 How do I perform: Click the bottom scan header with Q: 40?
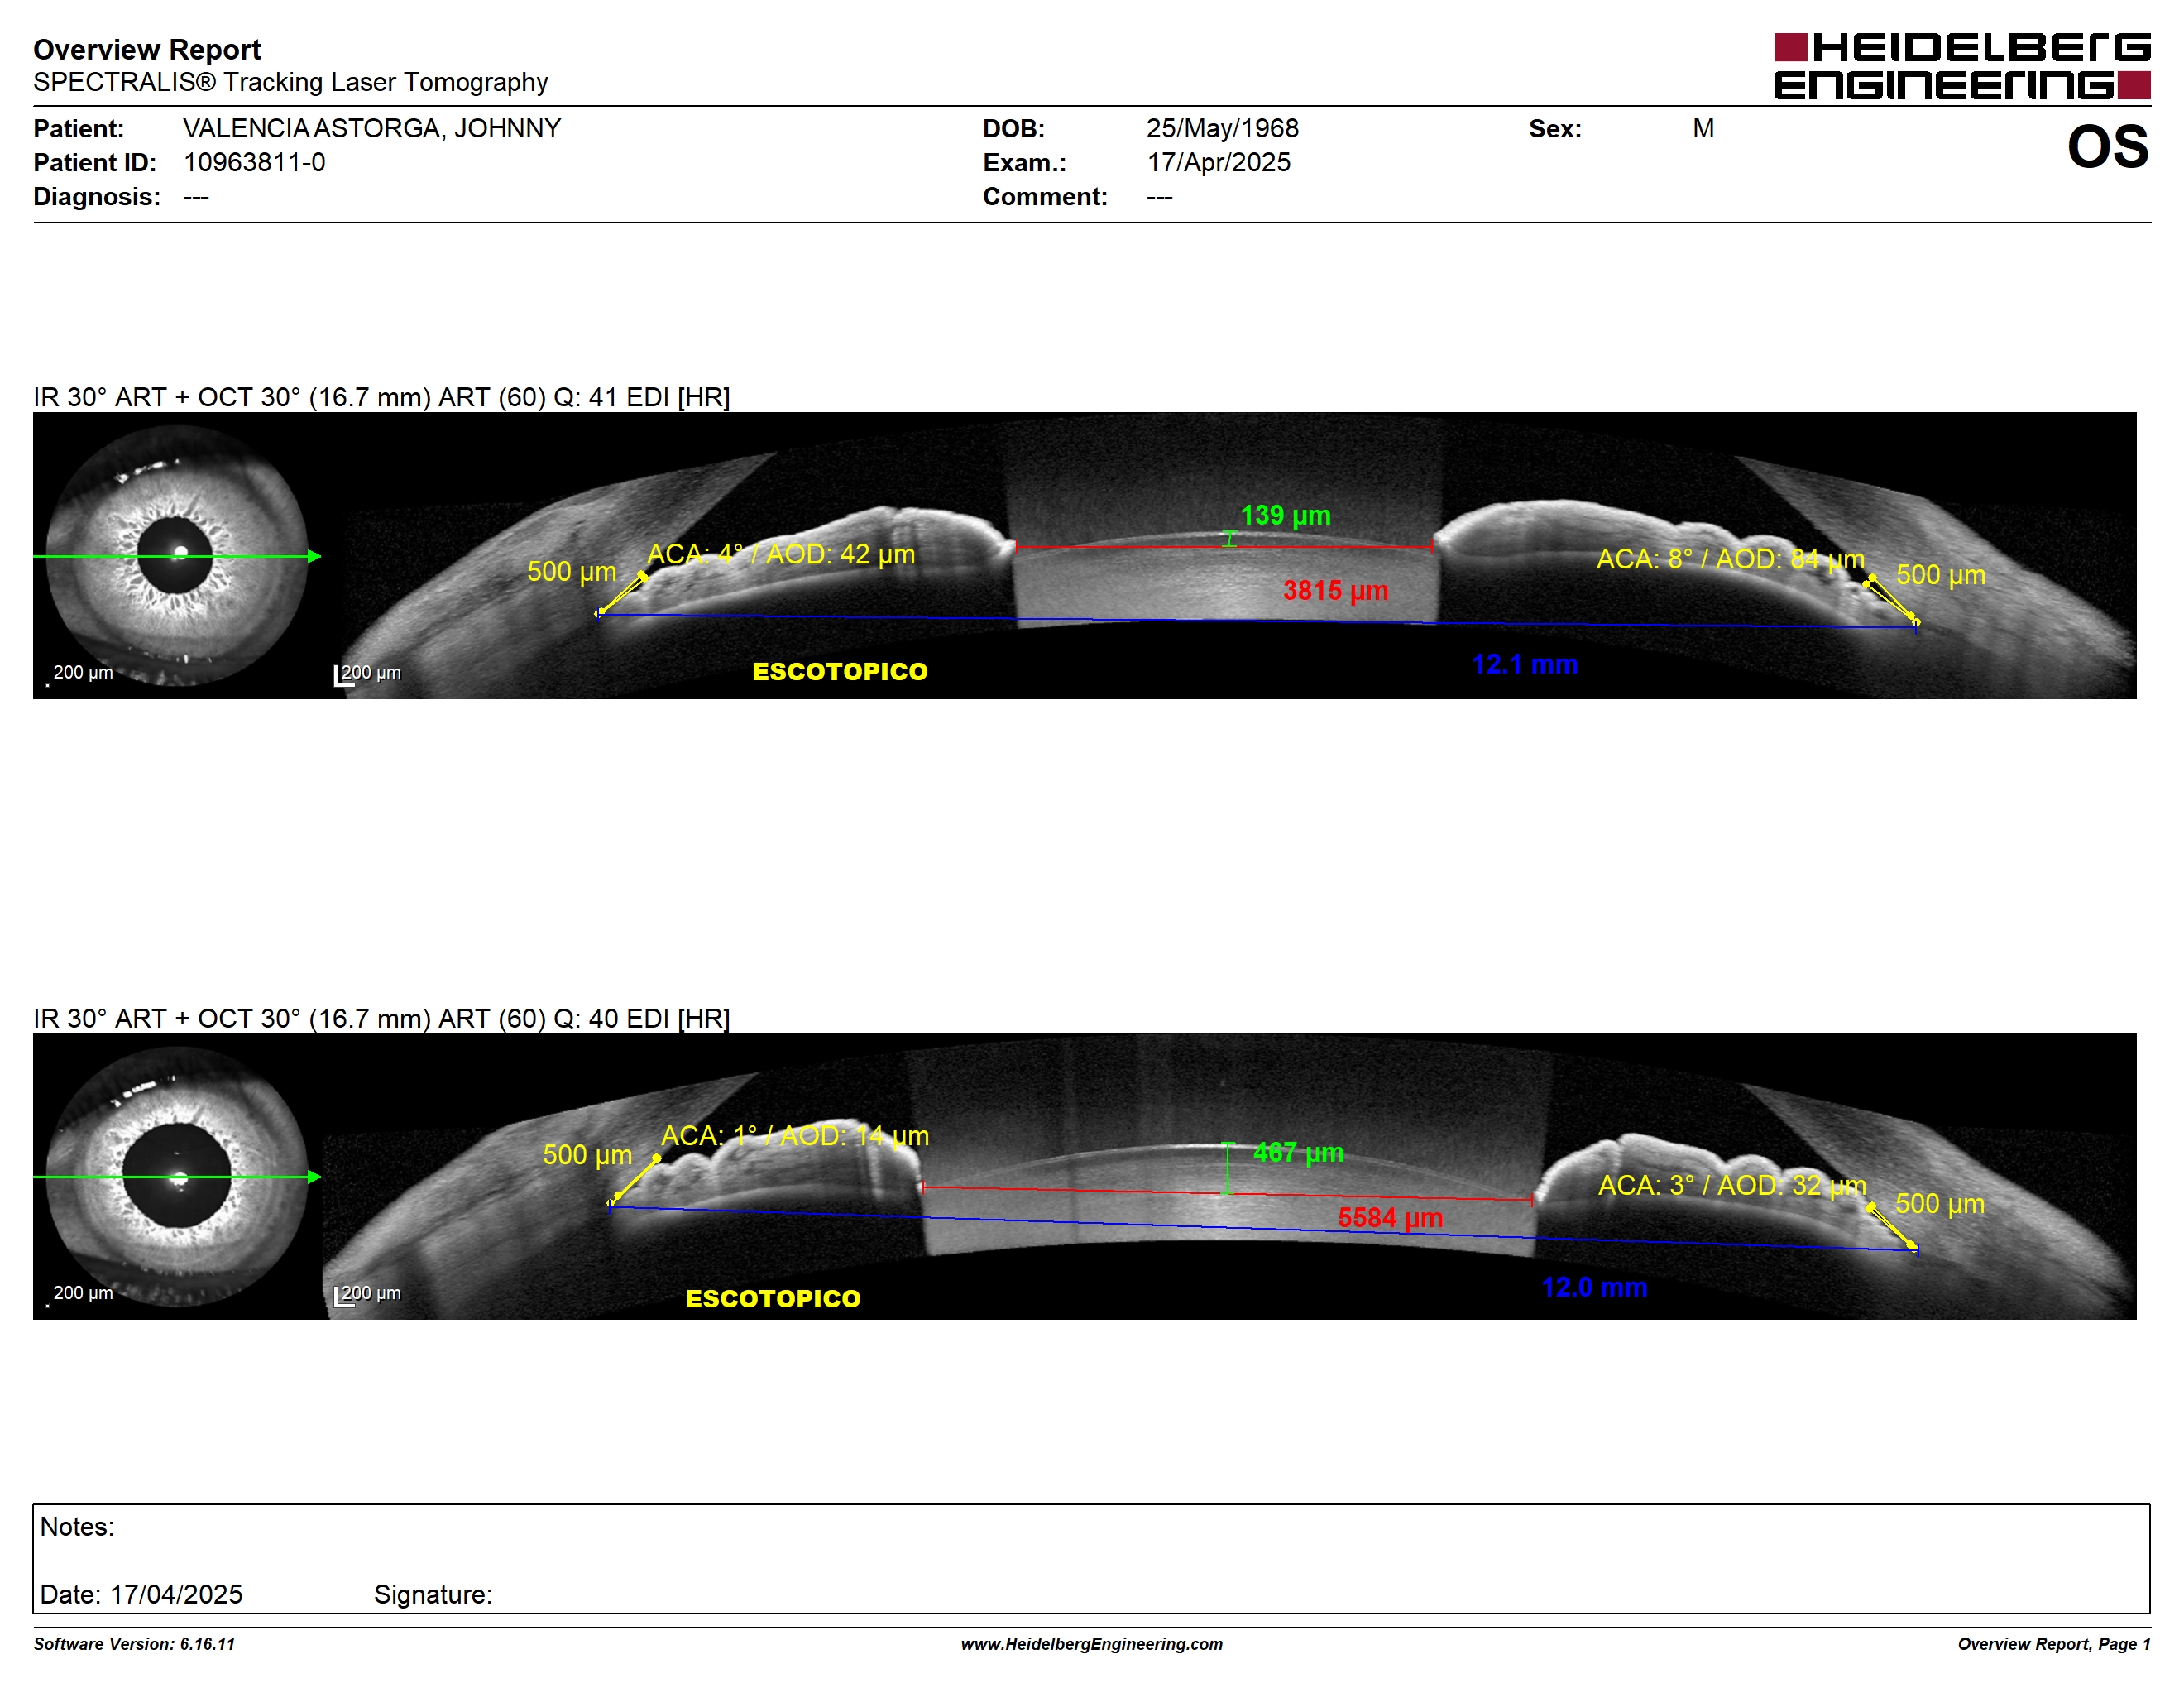click(x=382, y=1019)
